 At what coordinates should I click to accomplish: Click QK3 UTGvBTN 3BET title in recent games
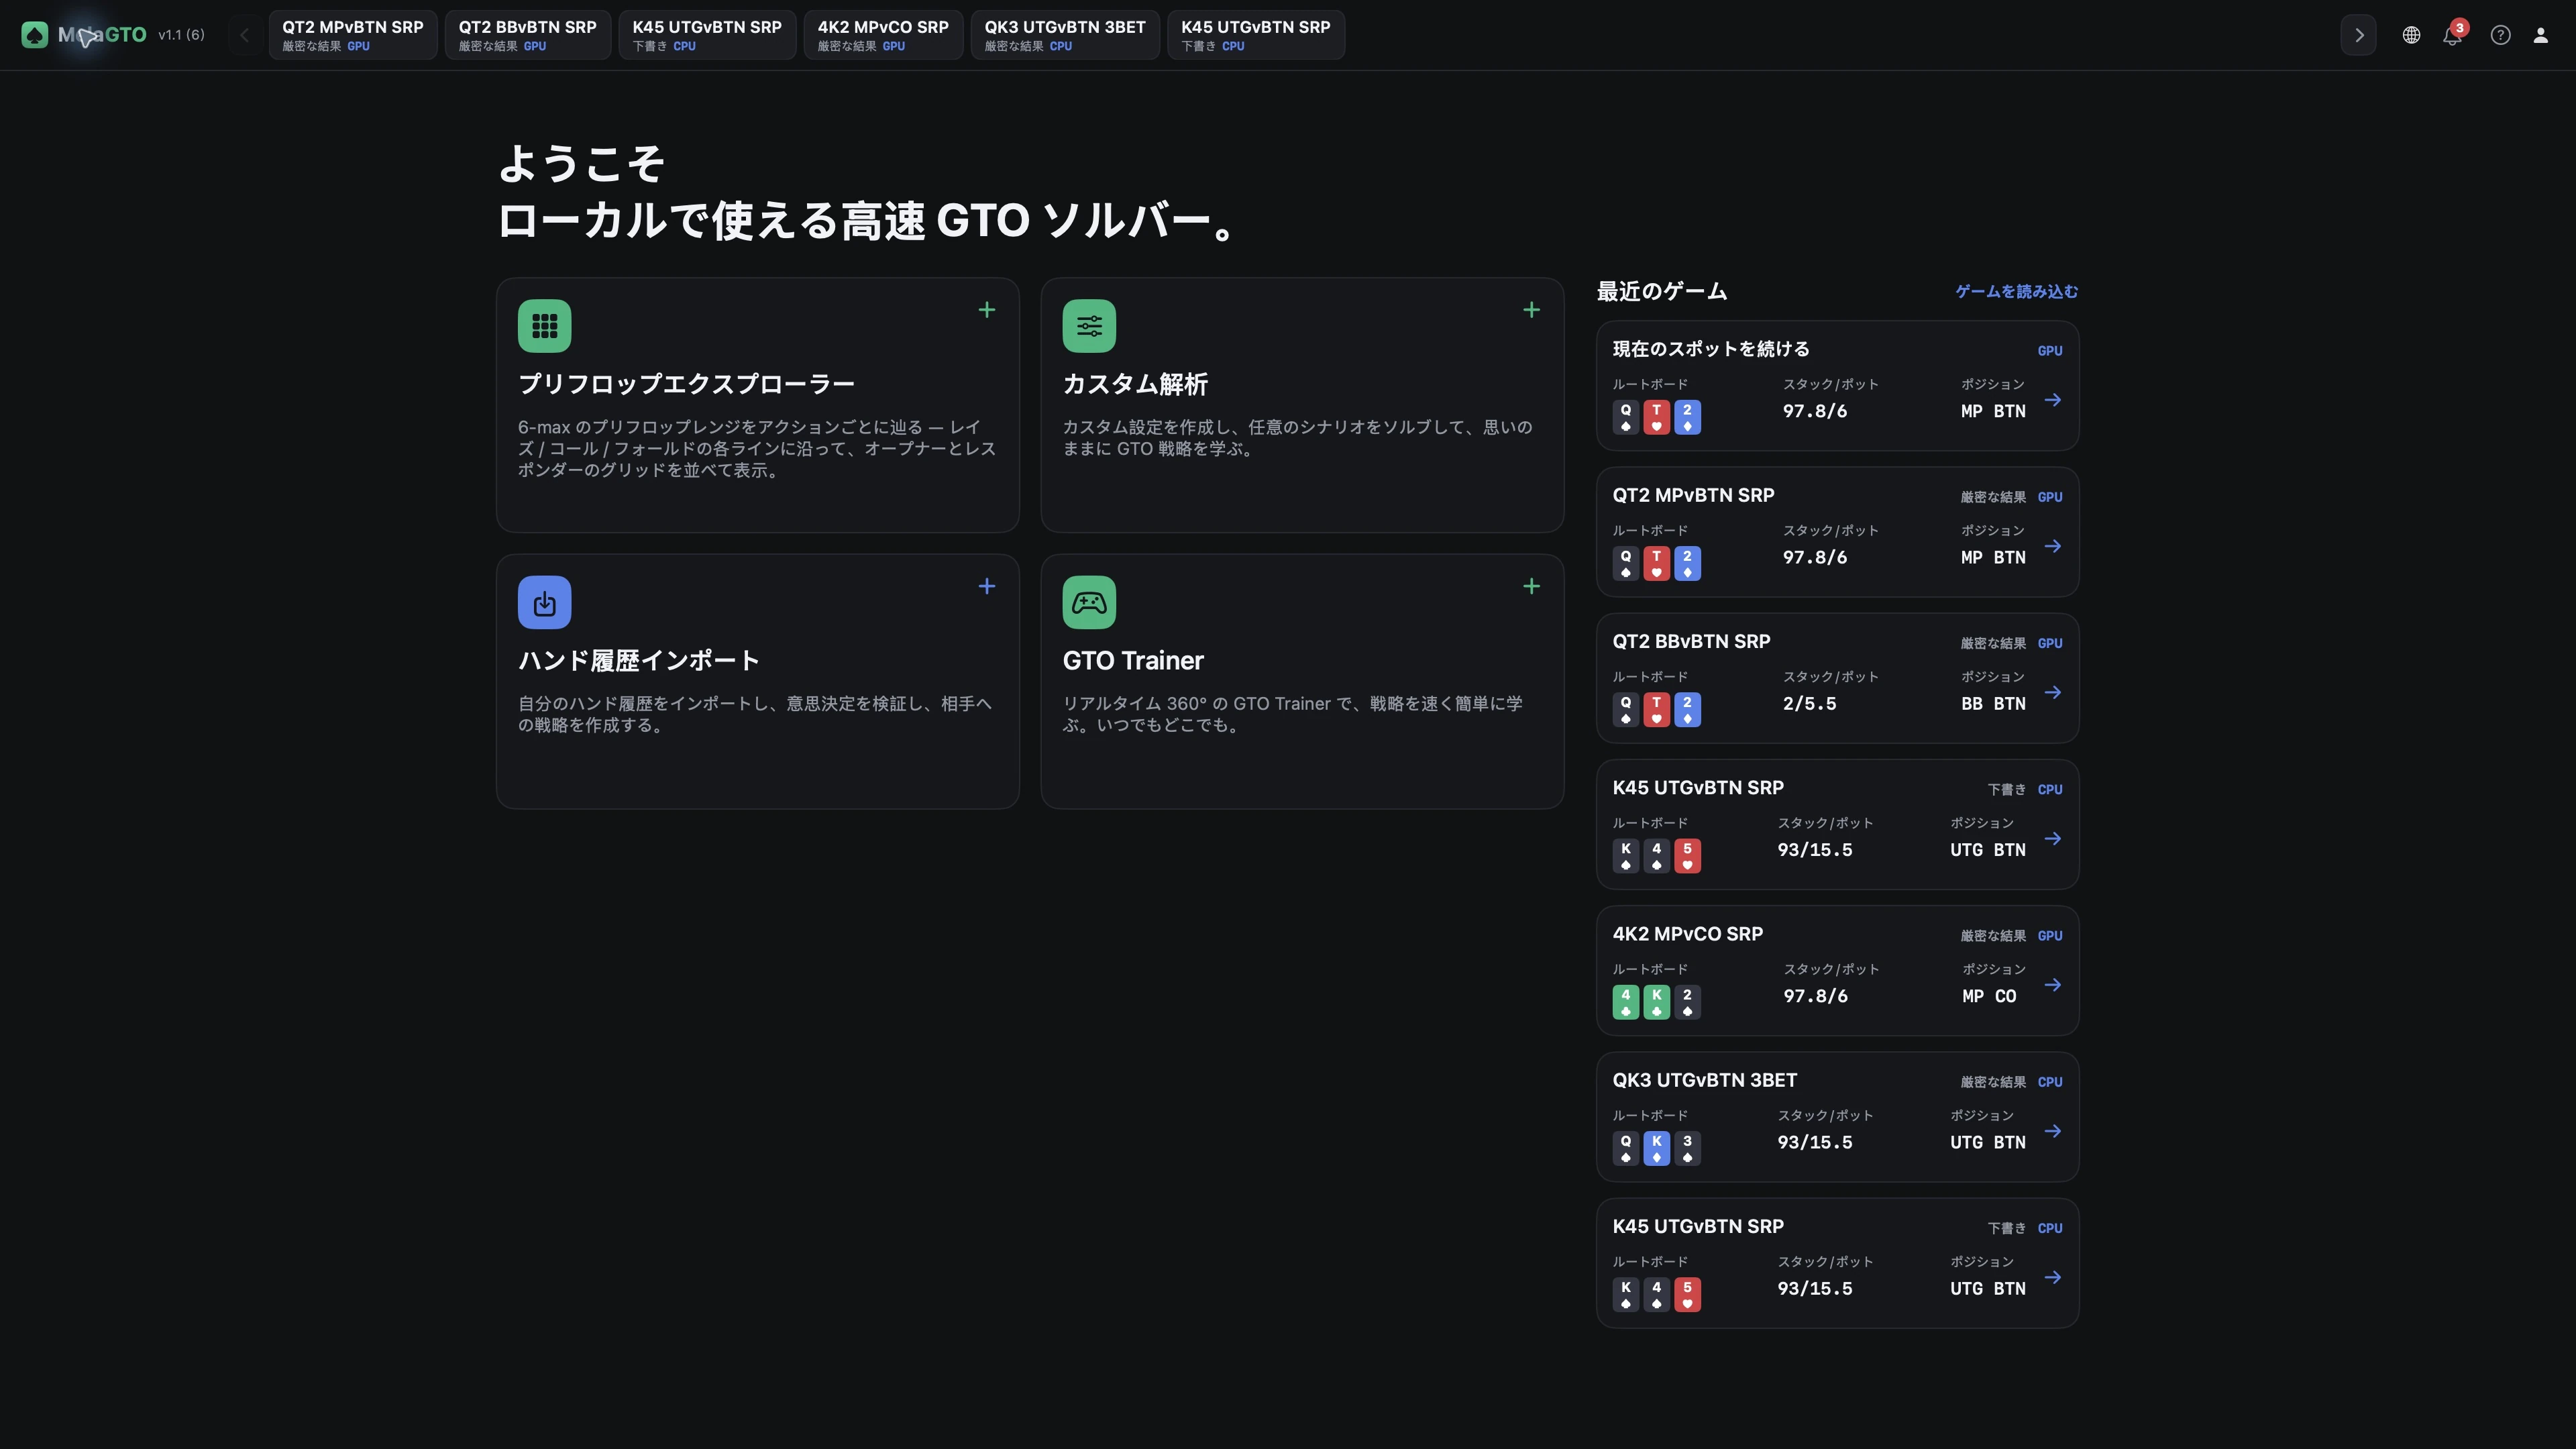click(1704, 1080)
